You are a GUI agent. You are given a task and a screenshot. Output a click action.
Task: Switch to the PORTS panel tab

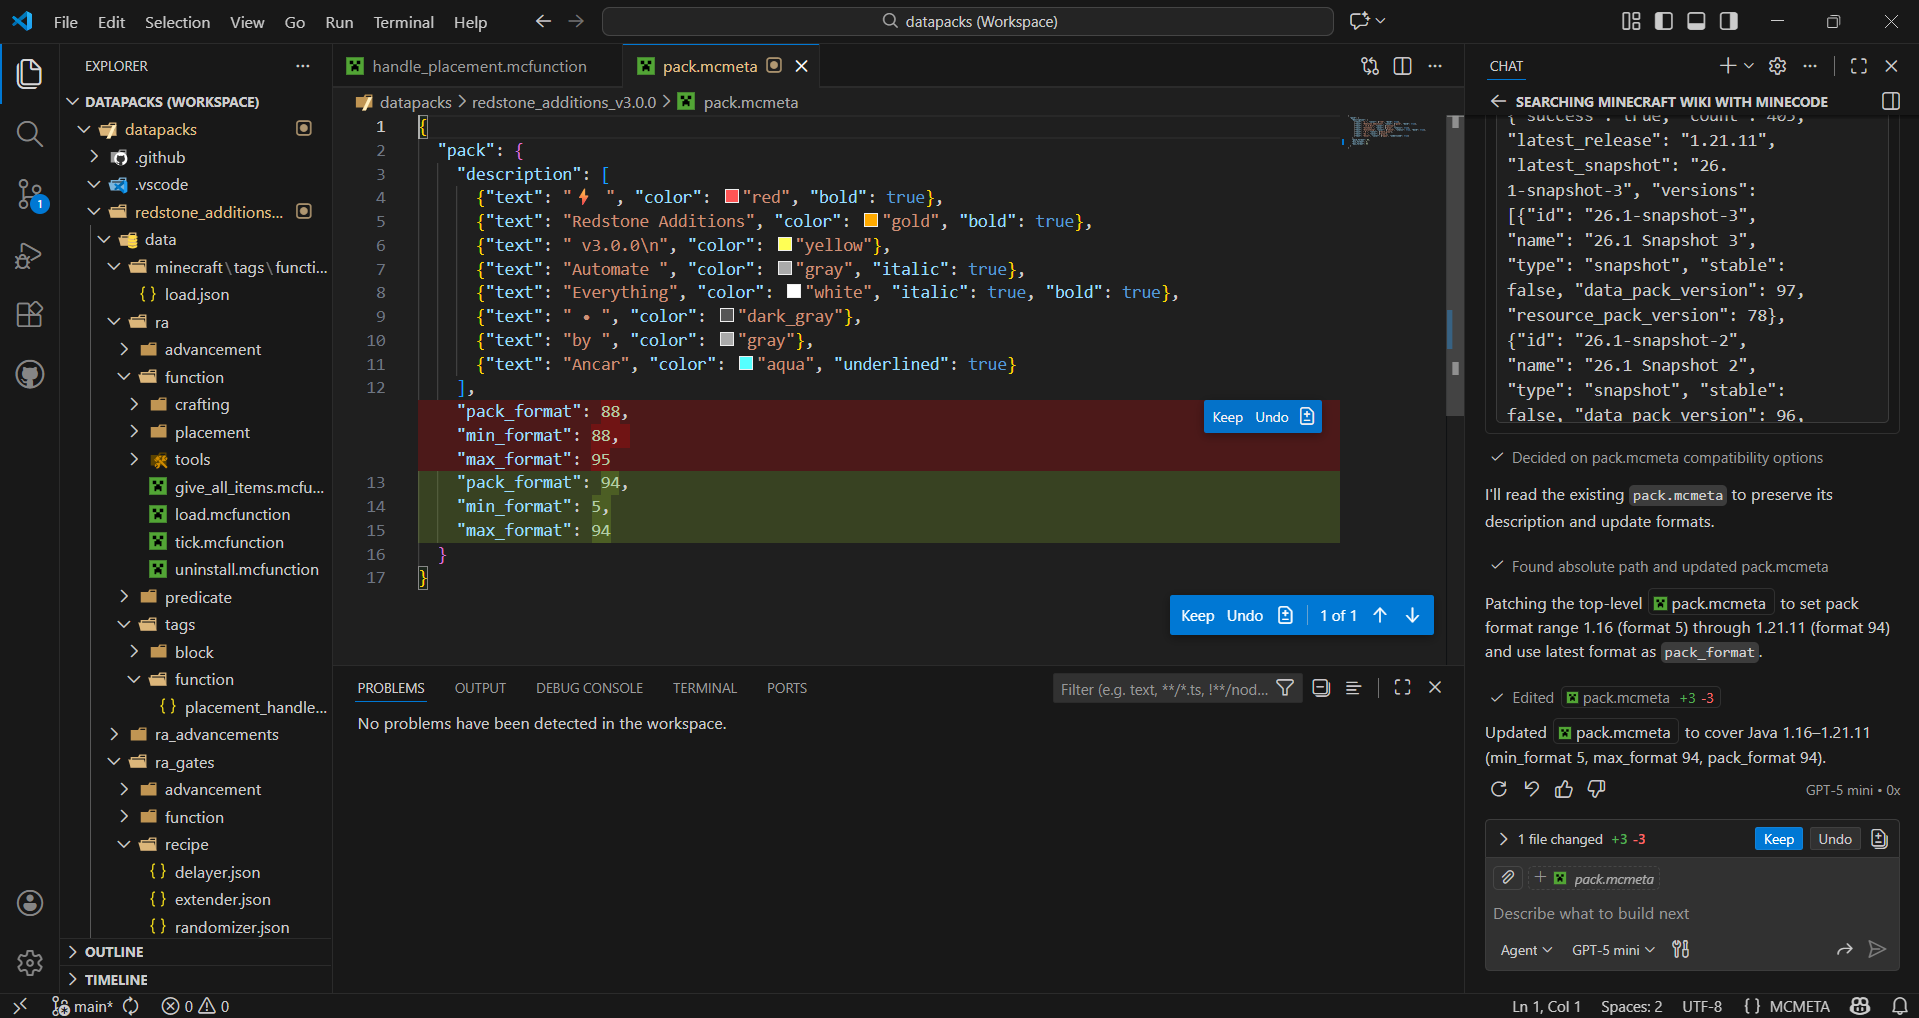[787, 688]
